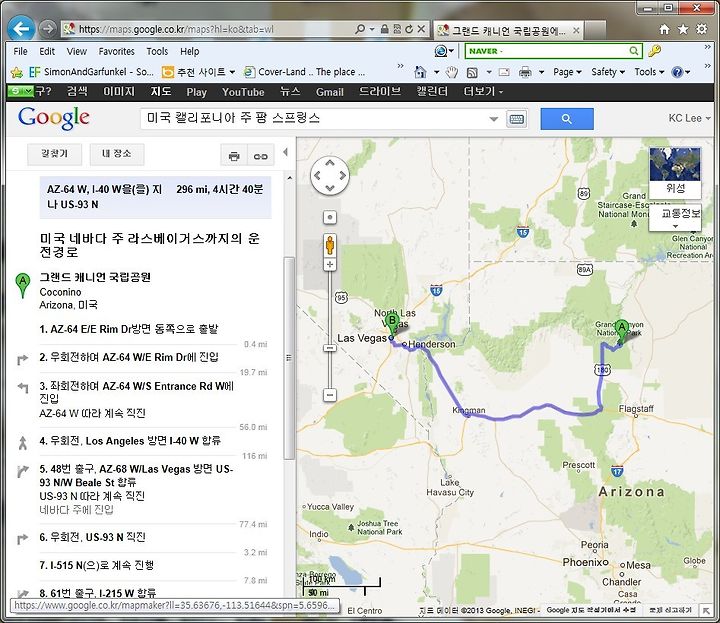Open the KC Lee account dropdown
Image resolution: width=720 pixels, height=623 pixels.
(689, 118)
